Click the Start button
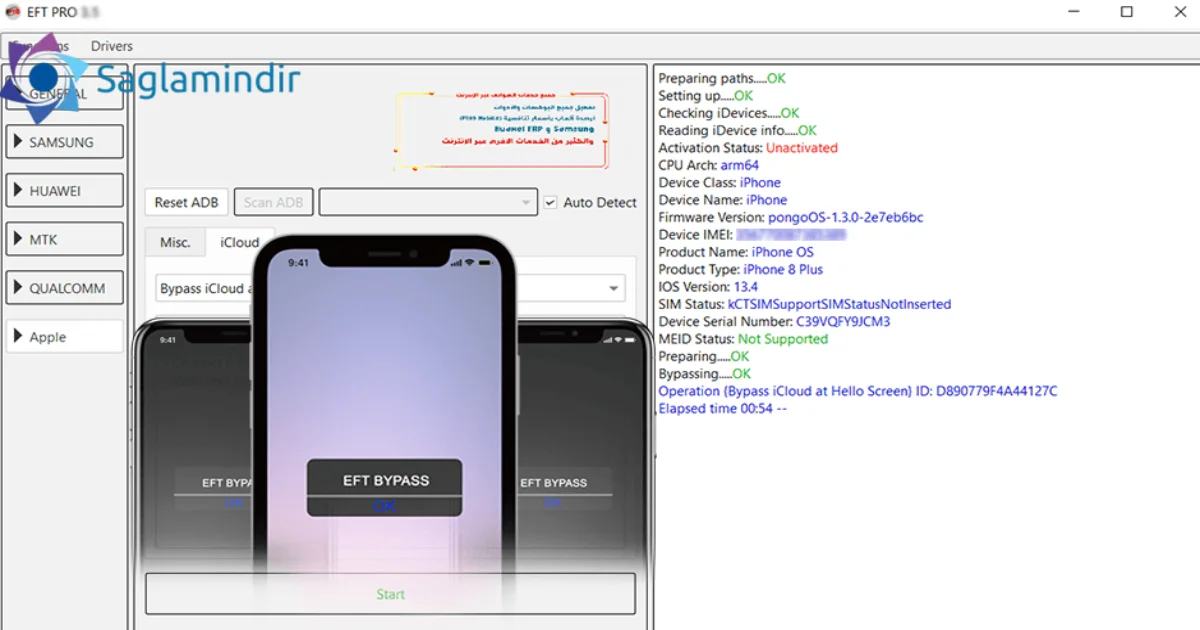This screenshot has width=1200, height=630. 391,594
